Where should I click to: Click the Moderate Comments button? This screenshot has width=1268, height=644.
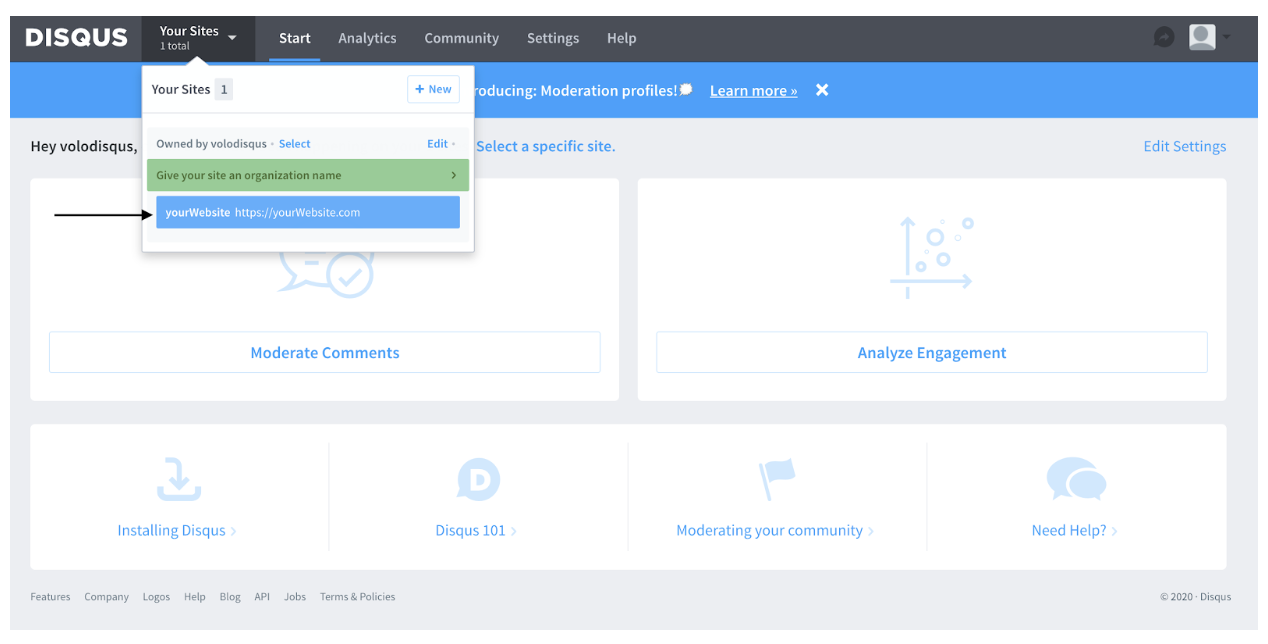point(325,352)
